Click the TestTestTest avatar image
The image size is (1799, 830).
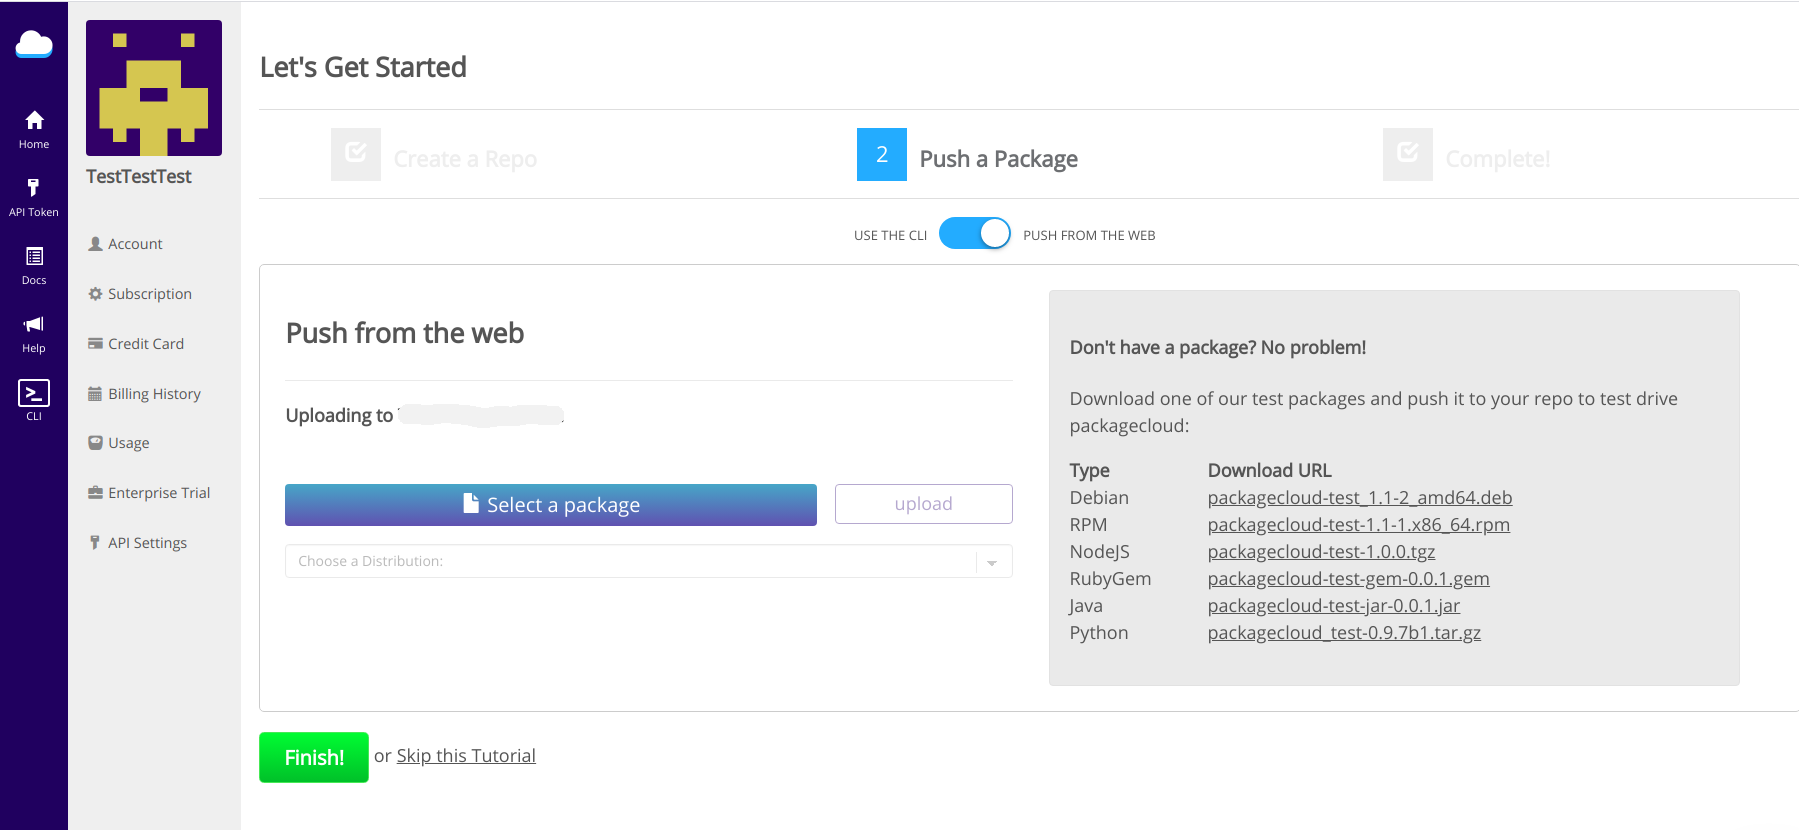pyautogui.click(x=154, y=88)
